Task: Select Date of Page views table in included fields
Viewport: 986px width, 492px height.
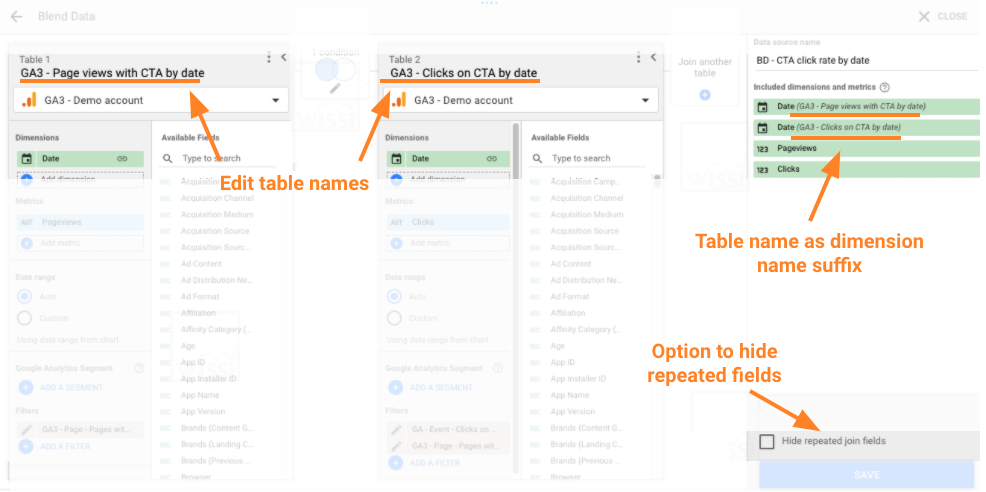Action: pyautogui.click(x=867, y=106)
